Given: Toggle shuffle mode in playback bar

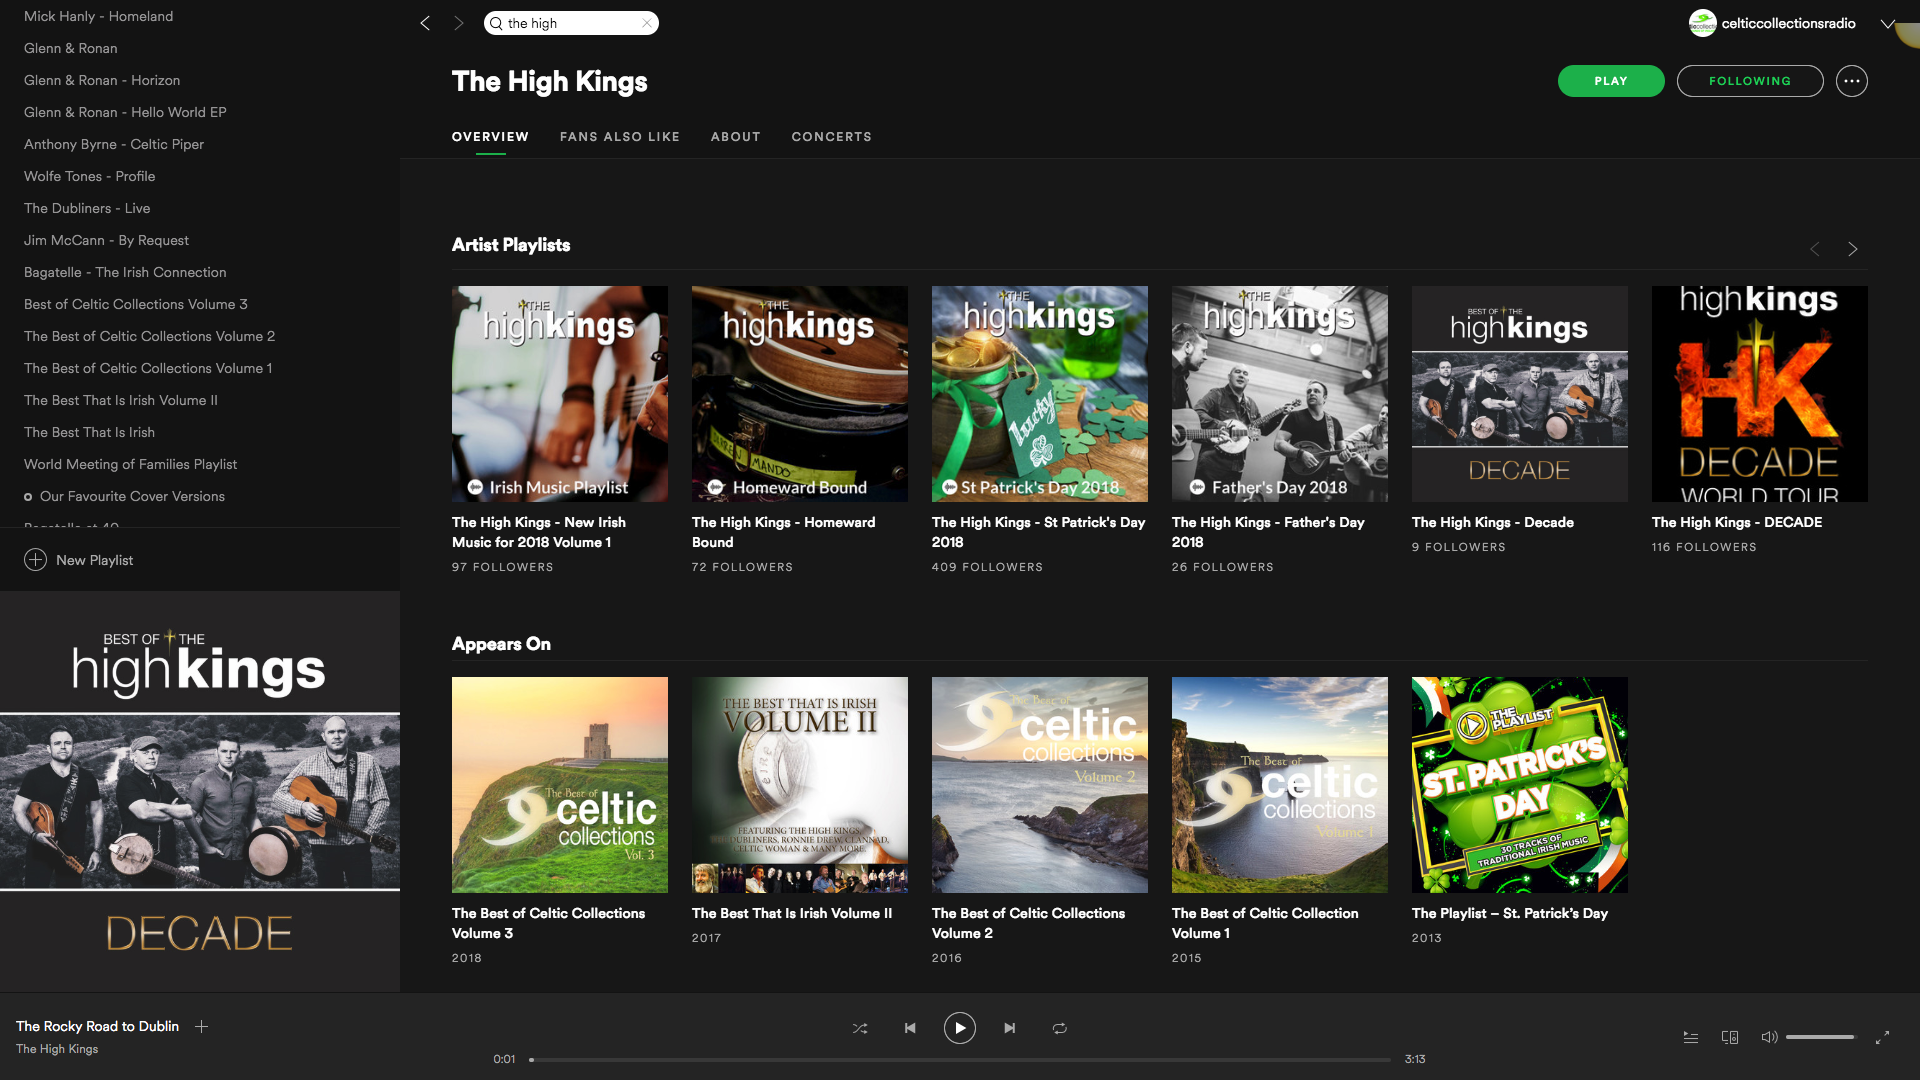Looking at the screenshot, I should point(859,1027).
